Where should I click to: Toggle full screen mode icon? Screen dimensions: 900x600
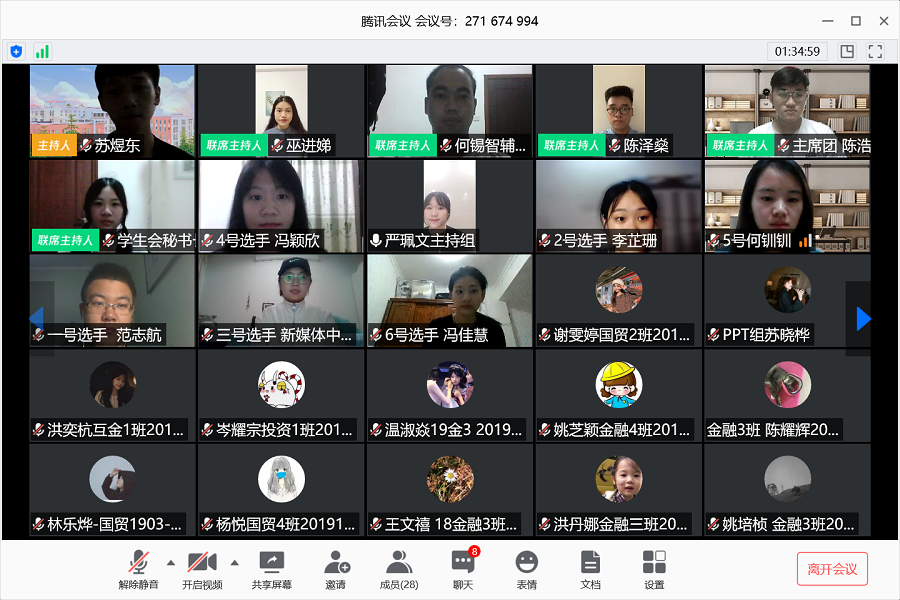pyautogui.click(x=875, y=51)
